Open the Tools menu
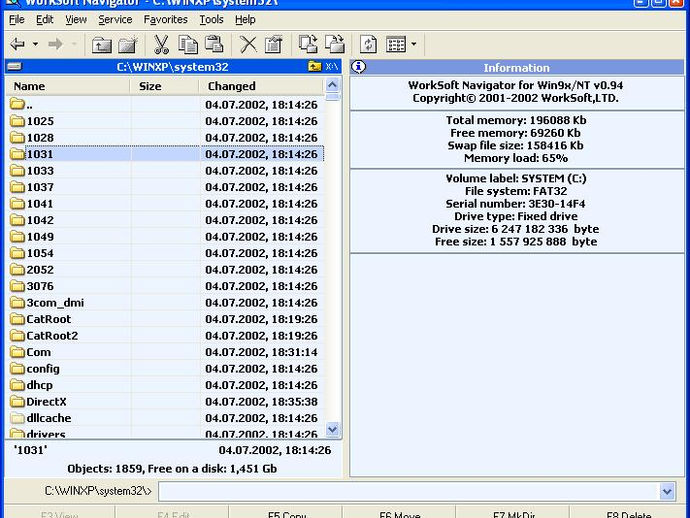Viewport: 690px width, 518px height. [x=211, y=20]
